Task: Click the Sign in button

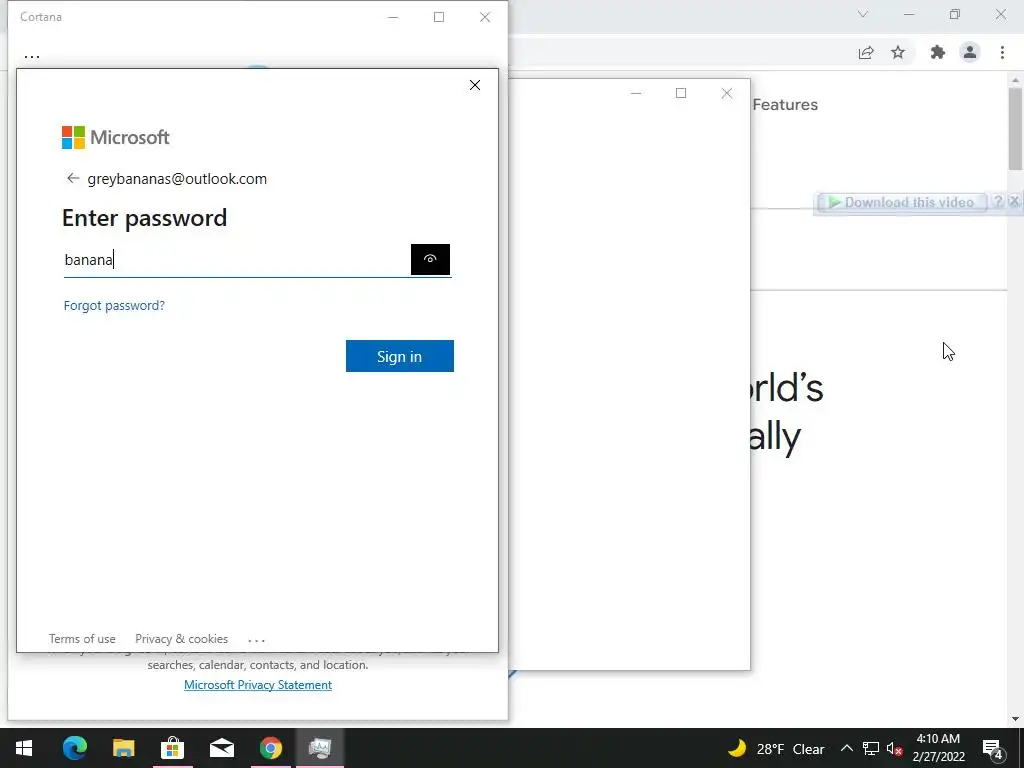Action: 400,356
